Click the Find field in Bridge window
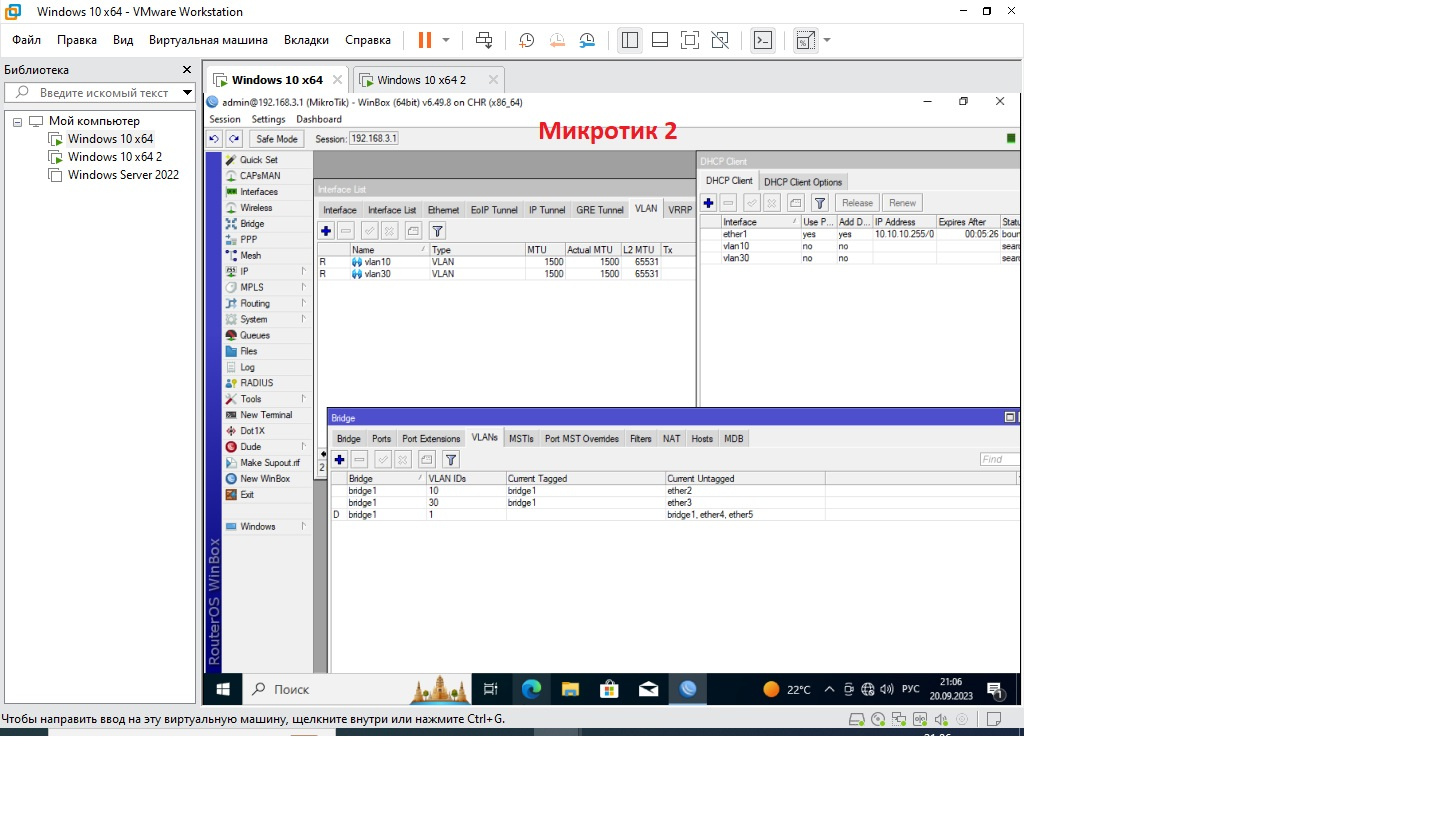Screen dimensions: 1438x820 coord(999,460)
